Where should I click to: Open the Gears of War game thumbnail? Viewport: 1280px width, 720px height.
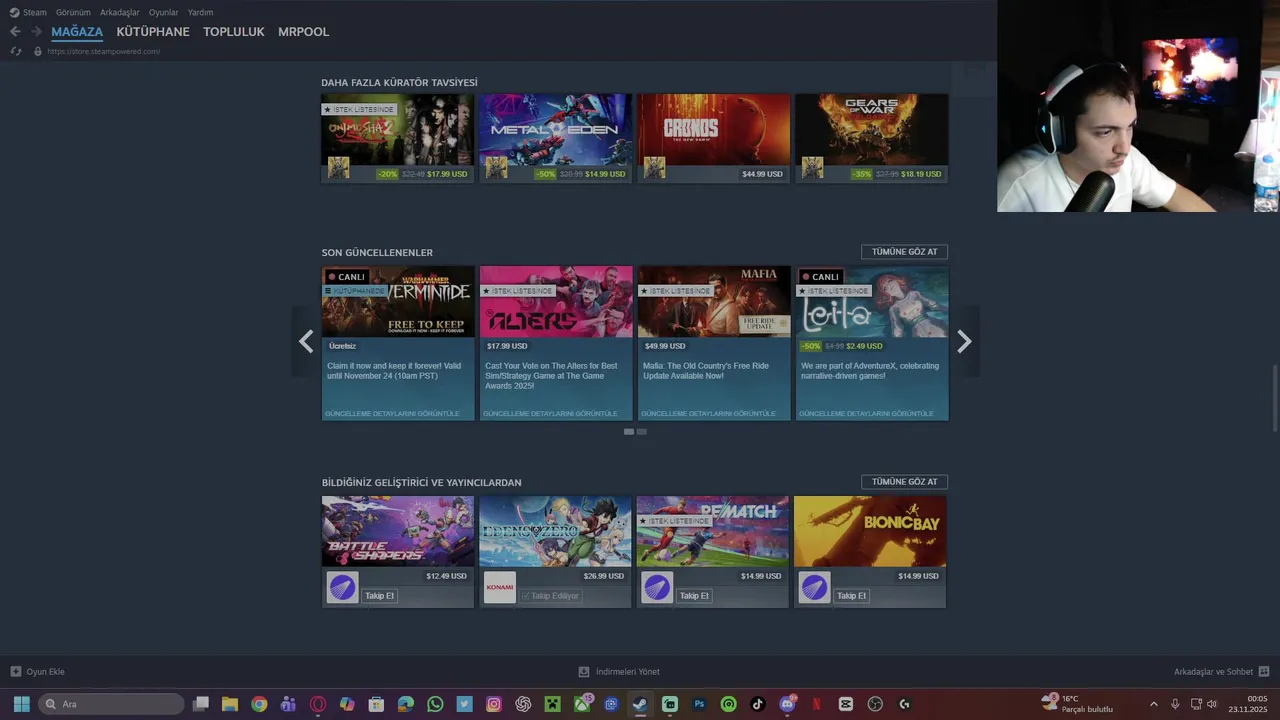872,129
